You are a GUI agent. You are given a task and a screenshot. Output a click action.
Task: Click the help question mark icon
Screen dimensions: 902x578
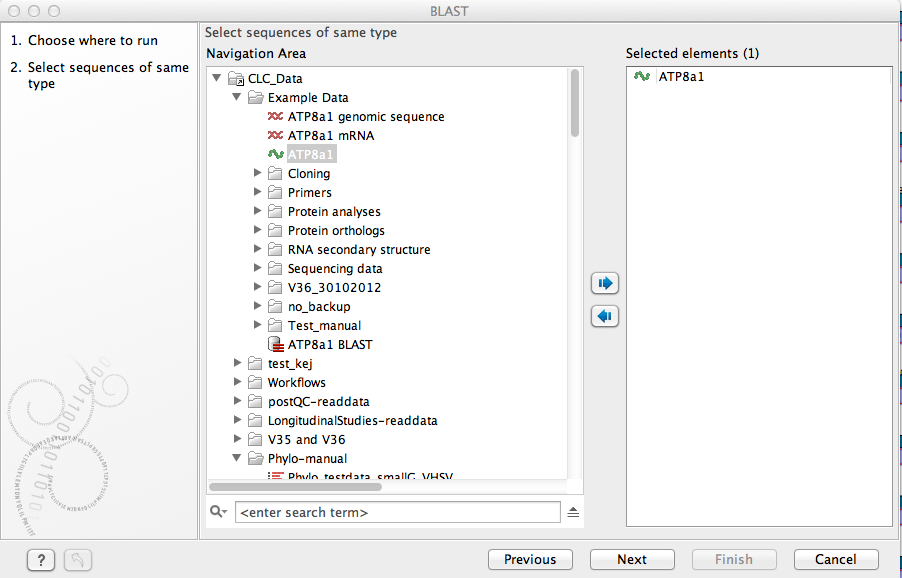[40, 560]
